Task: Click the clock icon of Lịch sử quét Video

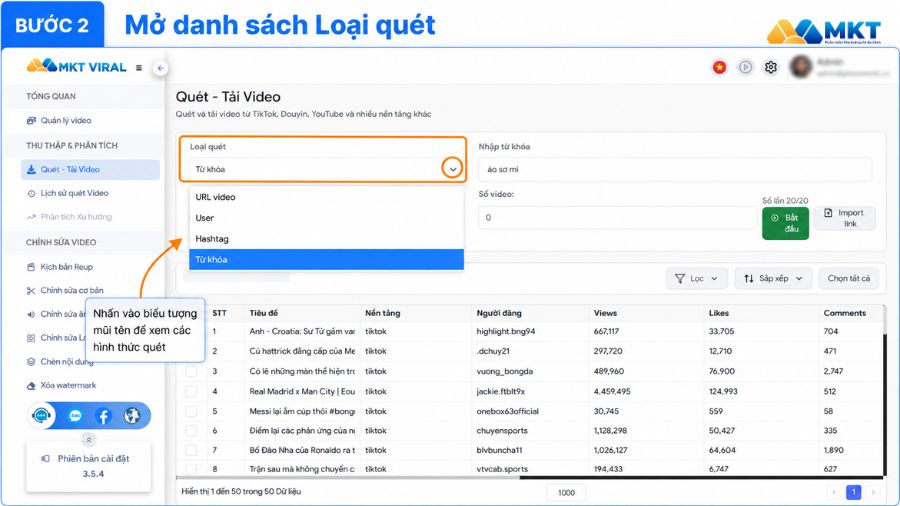Action: (x=31, y=193)
